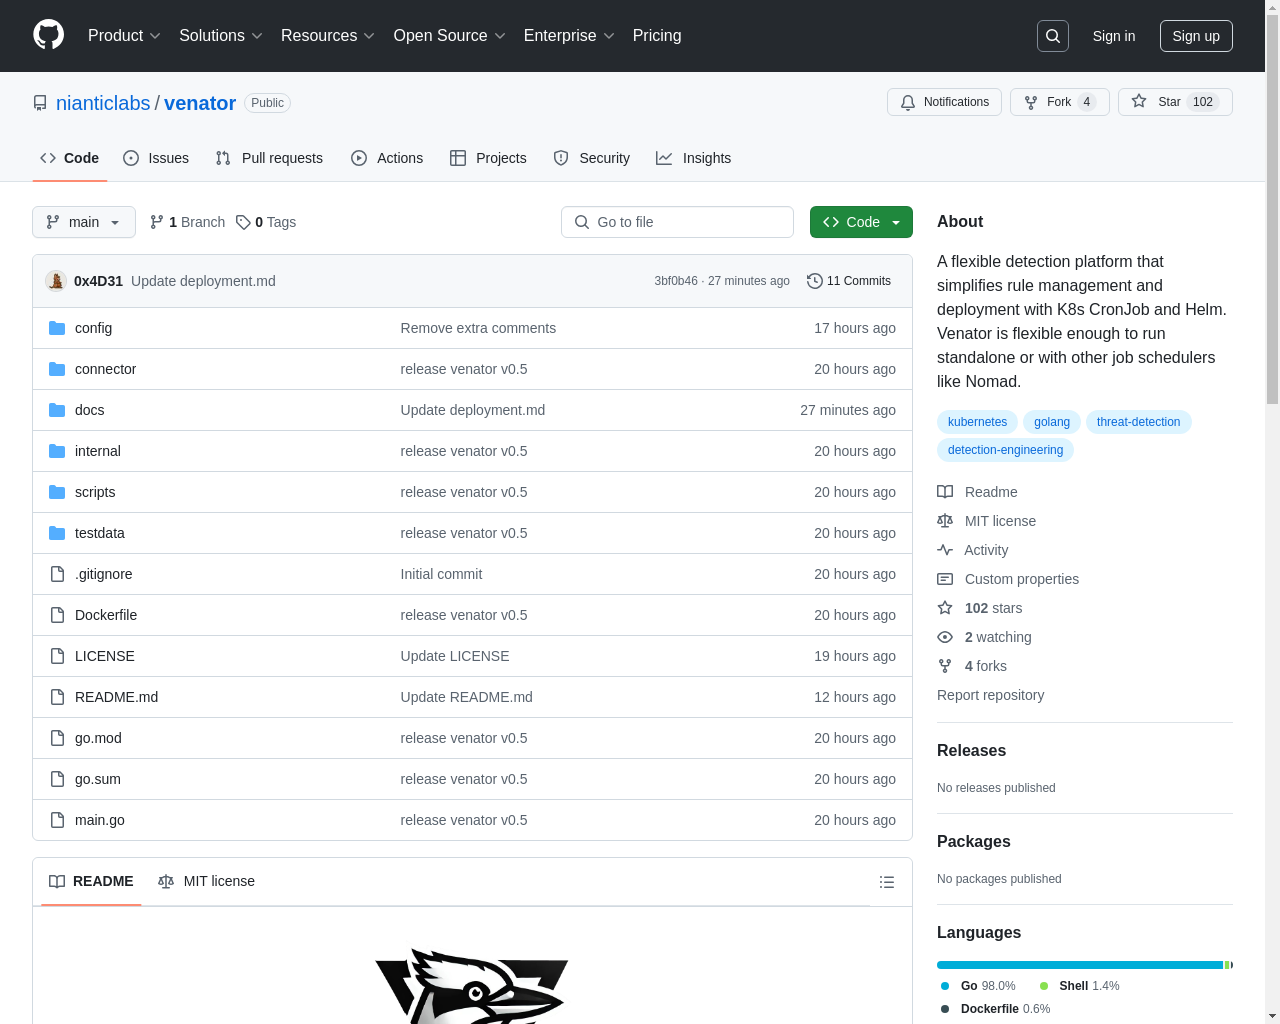Switch to the Issues tab
This screenshot has width=1280, height=1024.
[156, 158]
